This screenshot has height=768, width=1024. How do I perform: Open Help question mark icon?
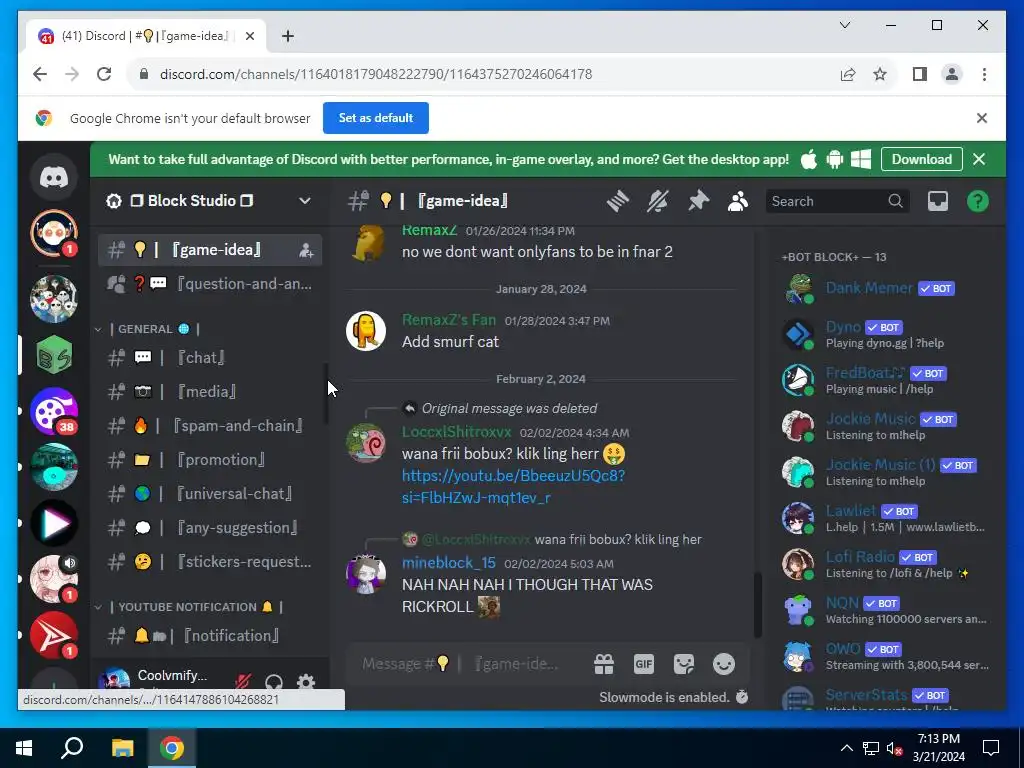(978, 201)
